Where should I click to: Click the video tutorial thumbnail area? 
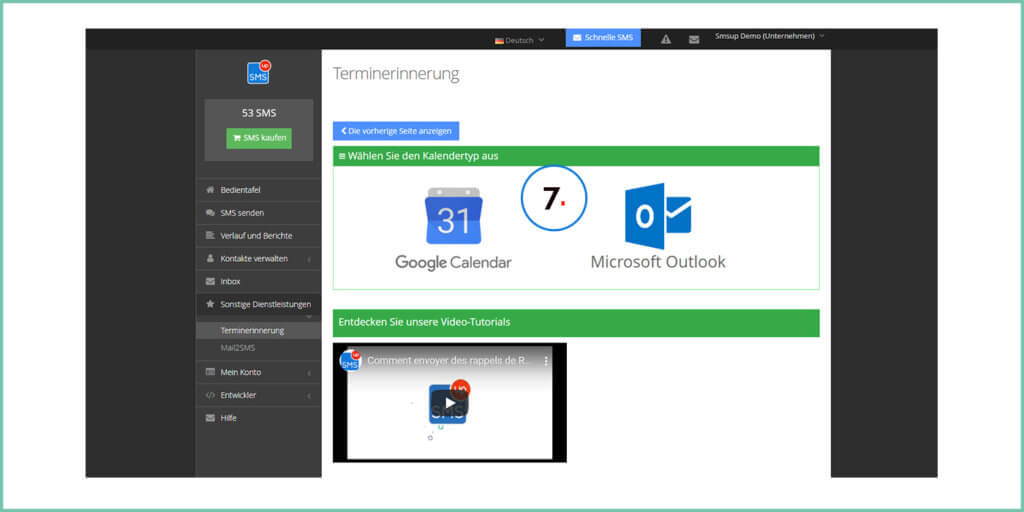450,403
